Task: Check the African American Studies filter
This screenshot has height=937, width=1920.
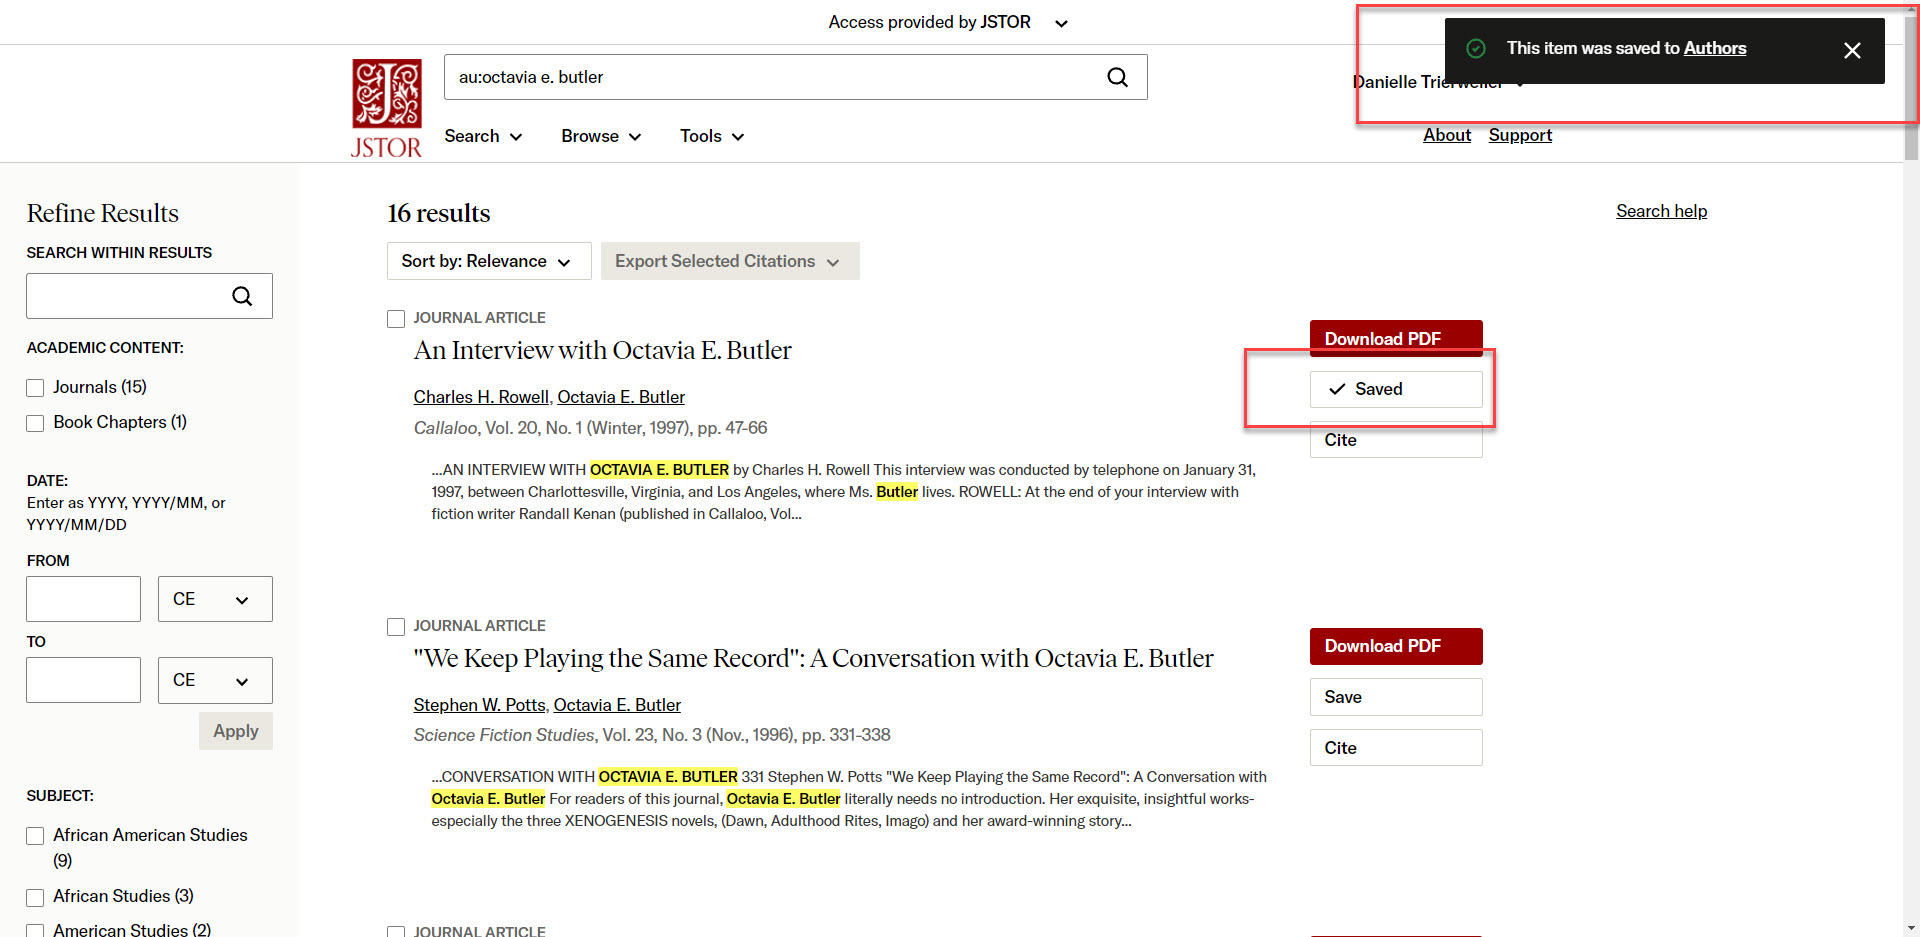Action: point(35,836)
